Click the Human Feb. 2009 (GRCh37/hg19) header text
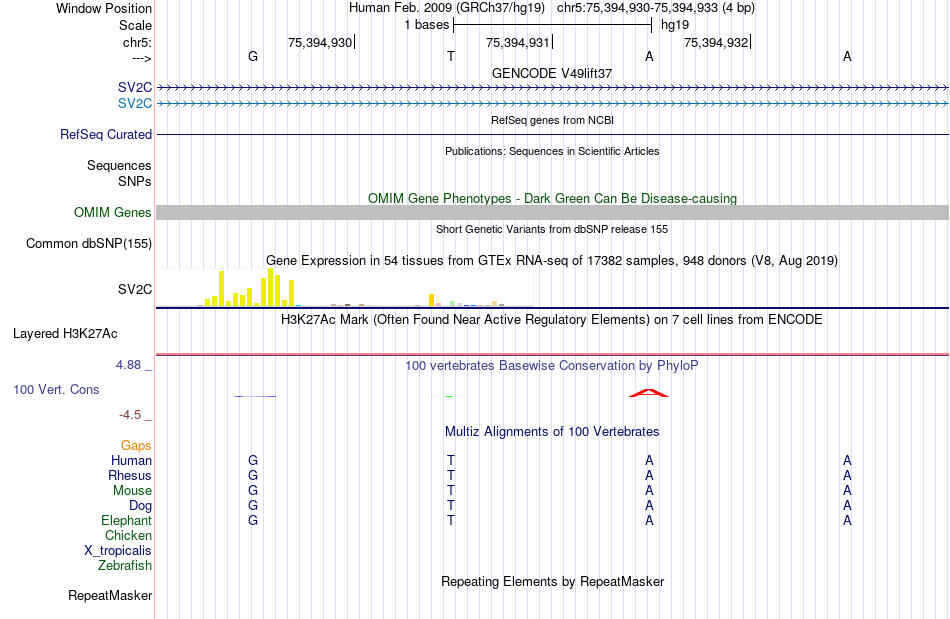Screen dimensions: 950x619 447,8
